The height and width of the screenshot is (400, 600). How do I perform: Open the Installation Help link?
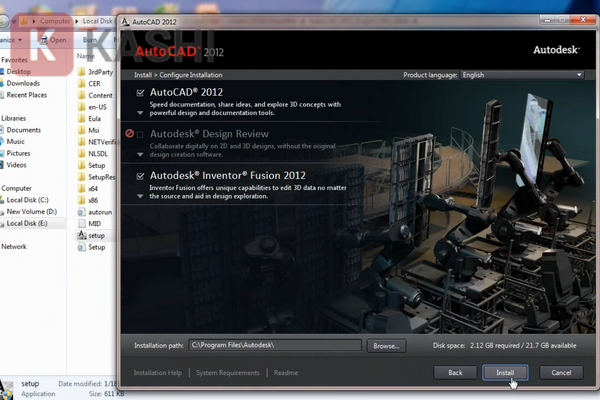(x=158, y=372)
